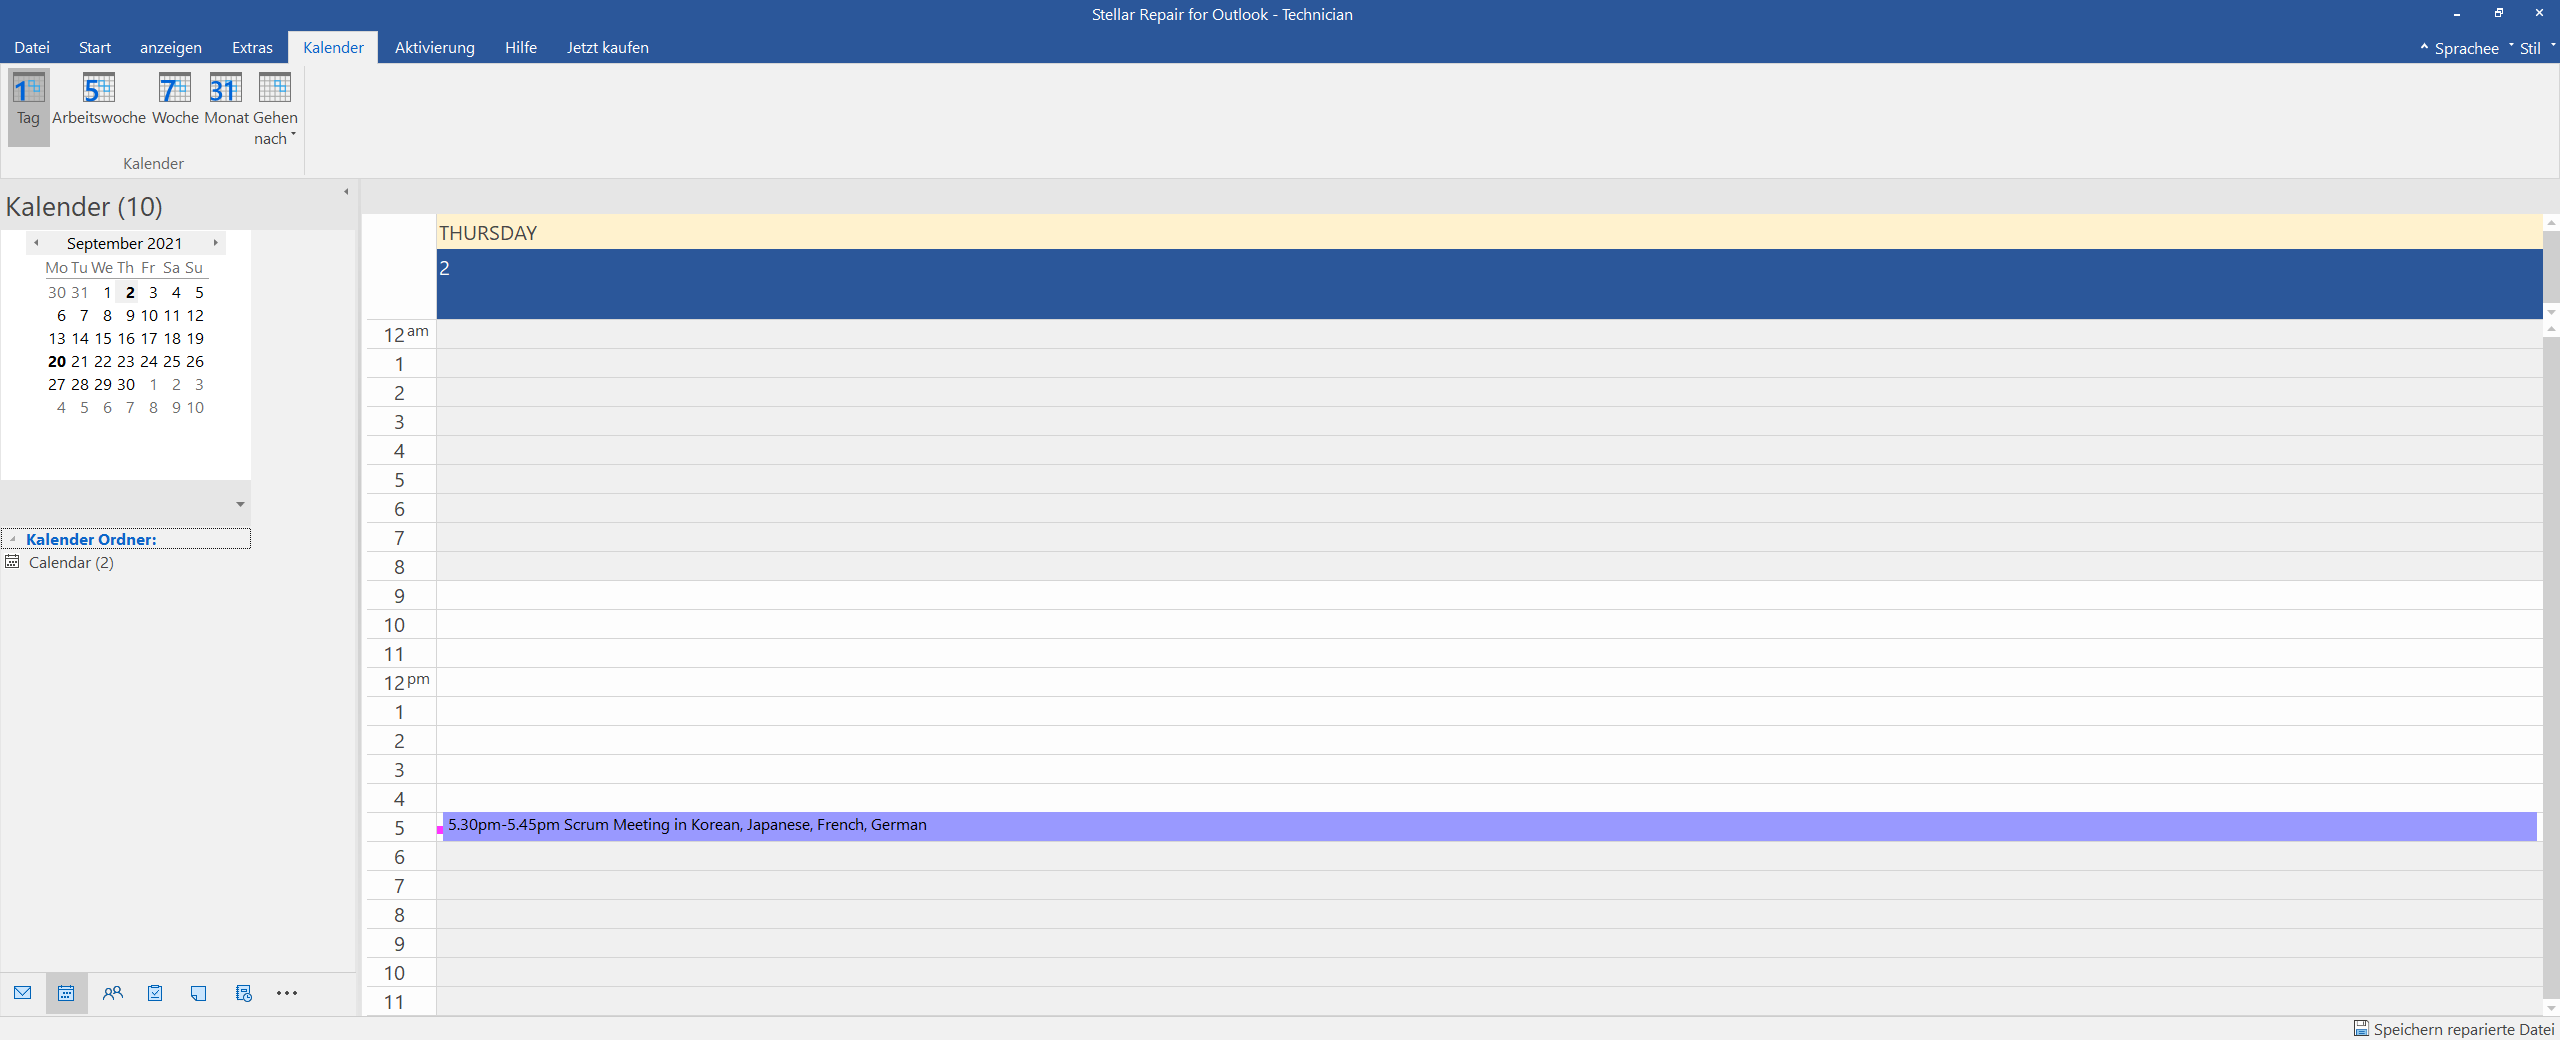Collapse the Kalender Ordner tree
This screenshot has width=2560, height=1040.
(12, 540)
